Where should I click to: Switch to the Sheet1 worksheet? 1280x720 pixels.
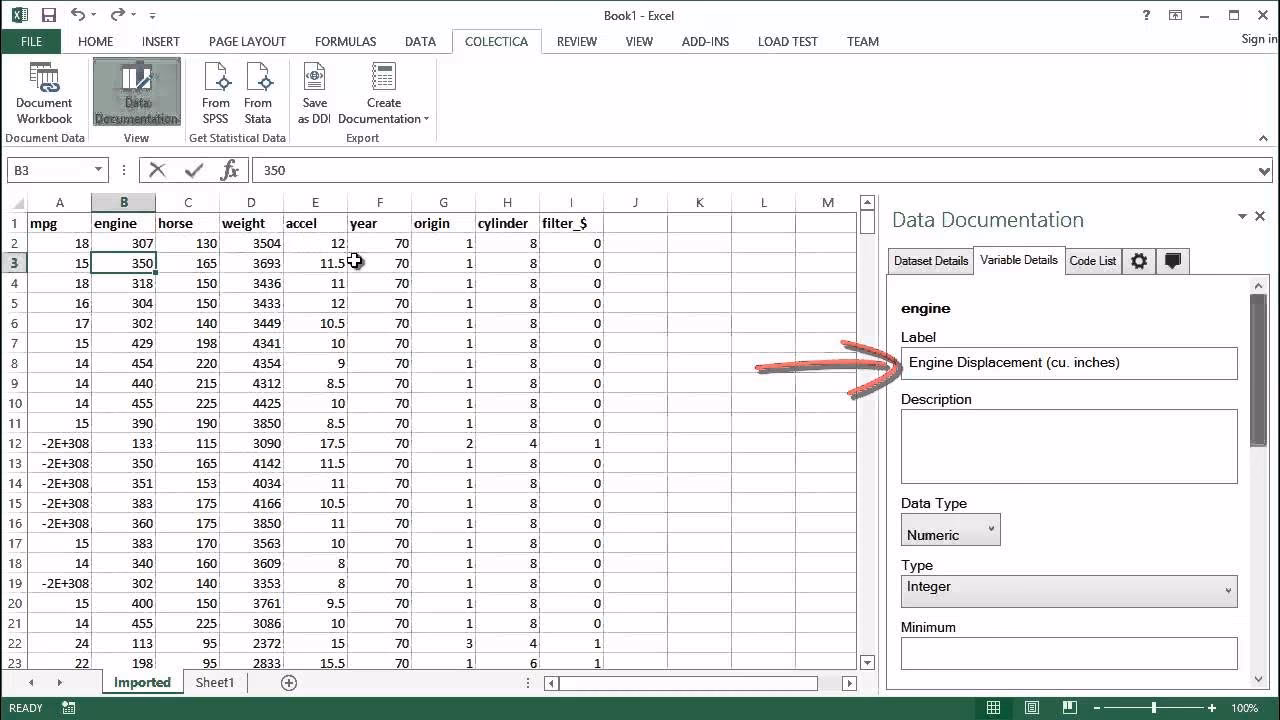pyautogui.click(x=214, y=682)
